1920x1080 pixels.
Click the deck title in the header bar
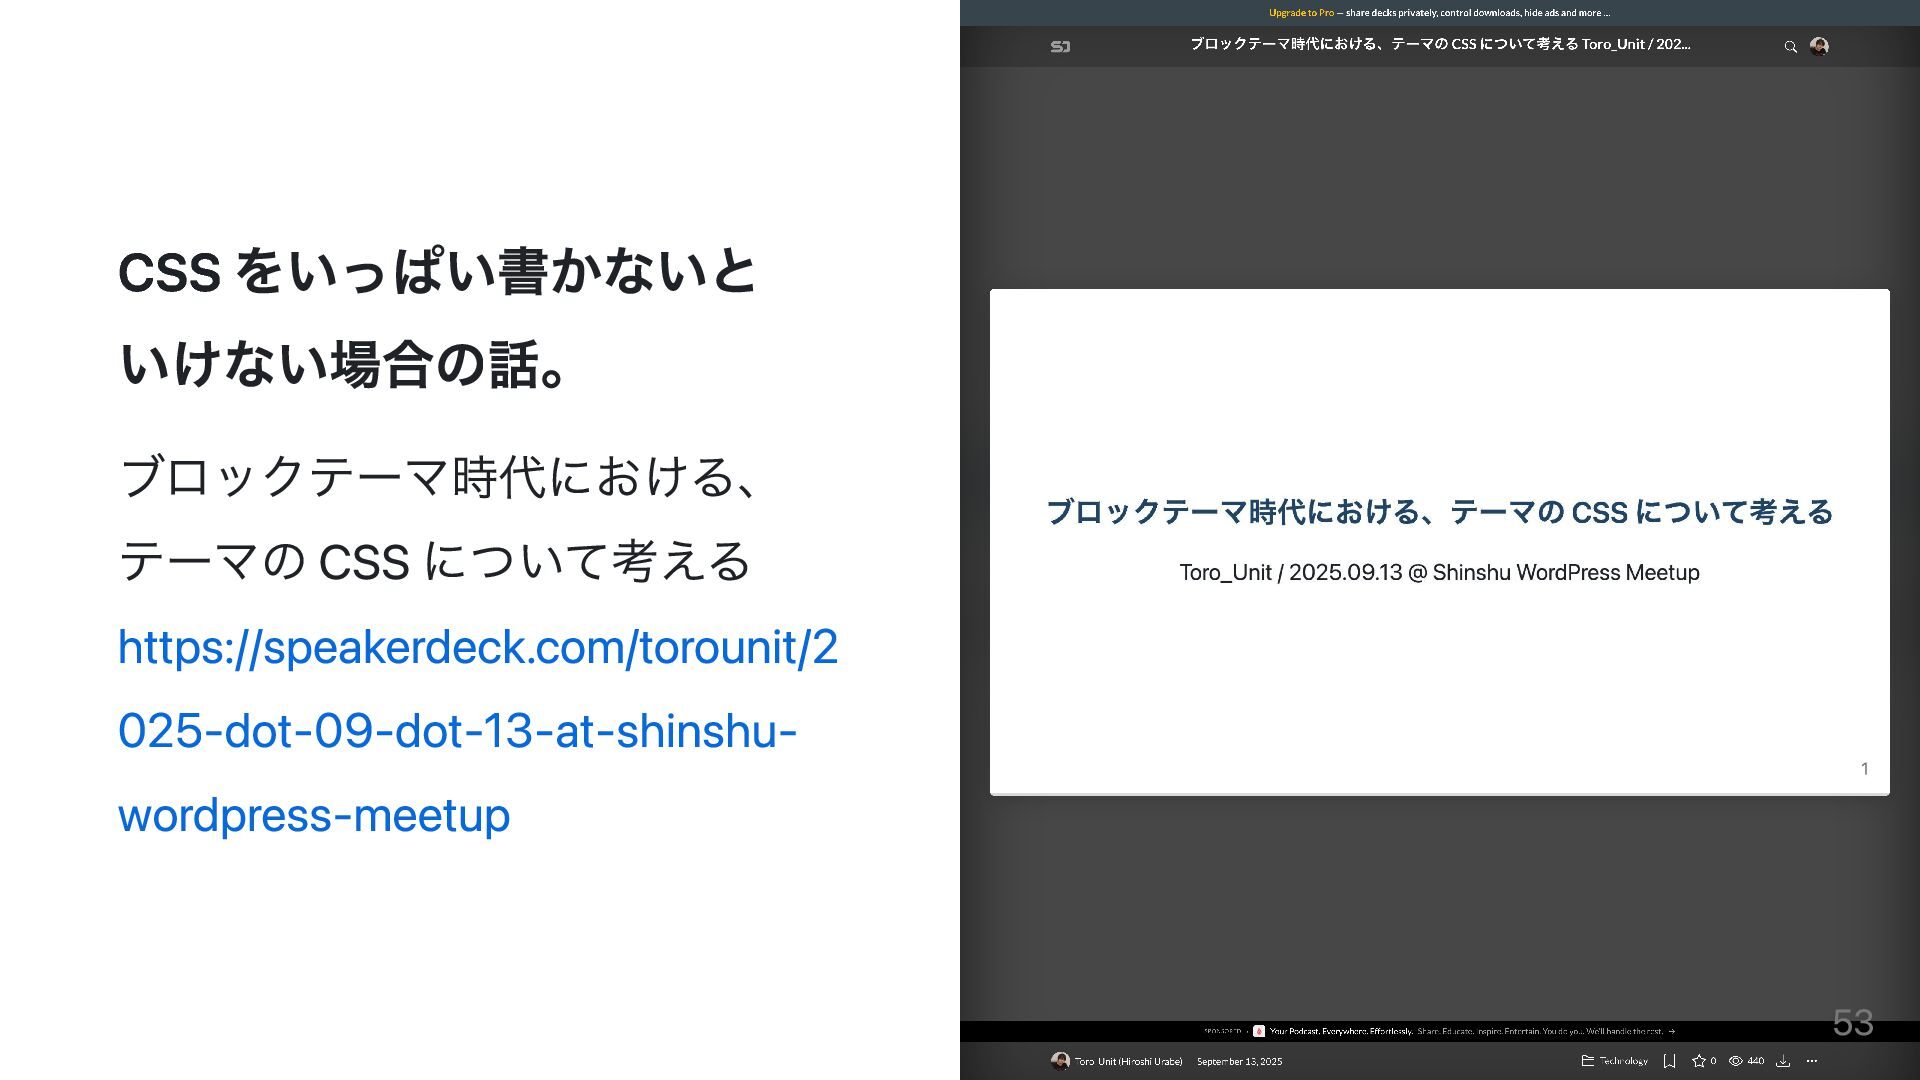(x=1440, y=44)
